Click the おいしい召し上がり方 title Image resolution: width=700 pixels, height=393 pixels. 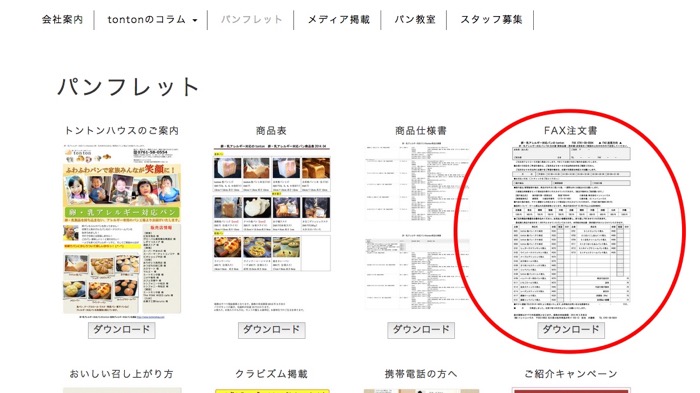[x=121, y=374]
